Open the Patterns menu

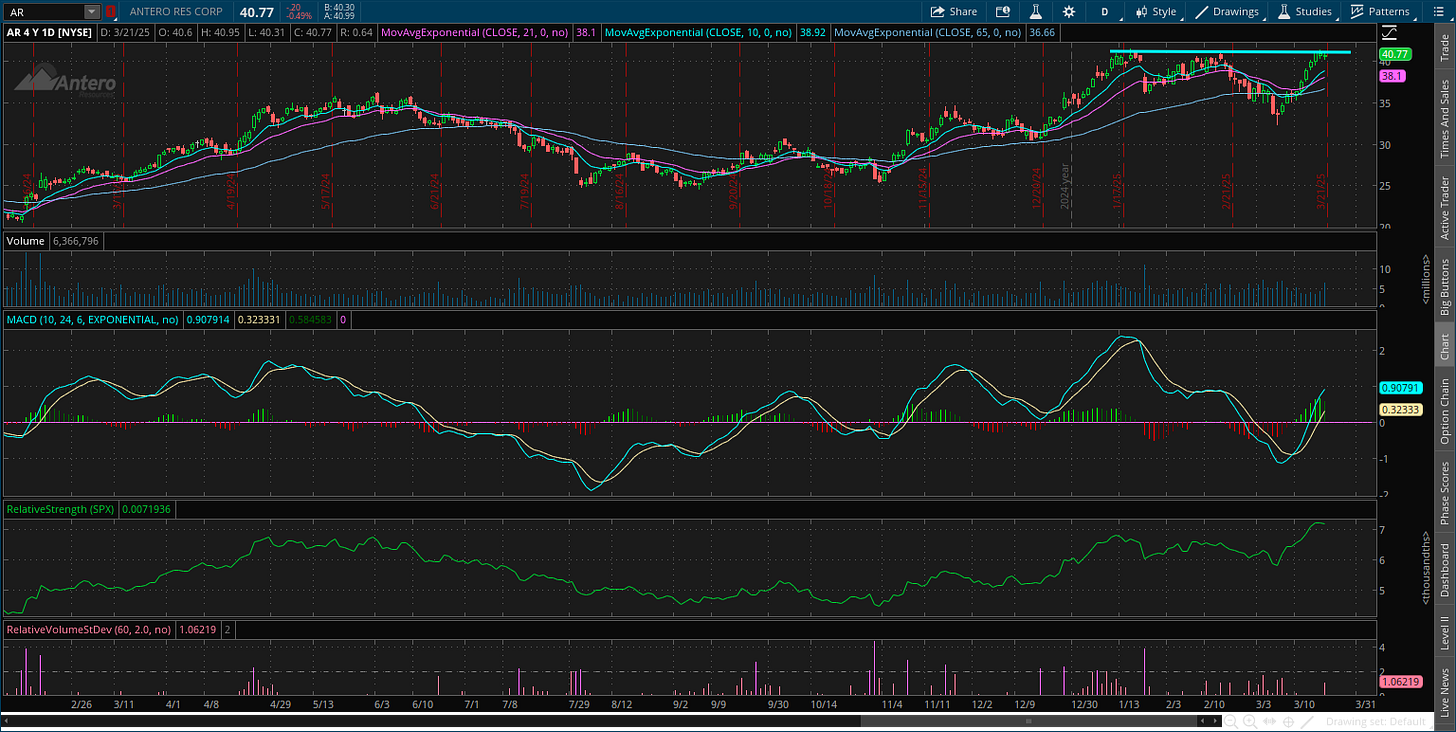pyautogui.click(x=1379, y=11)
